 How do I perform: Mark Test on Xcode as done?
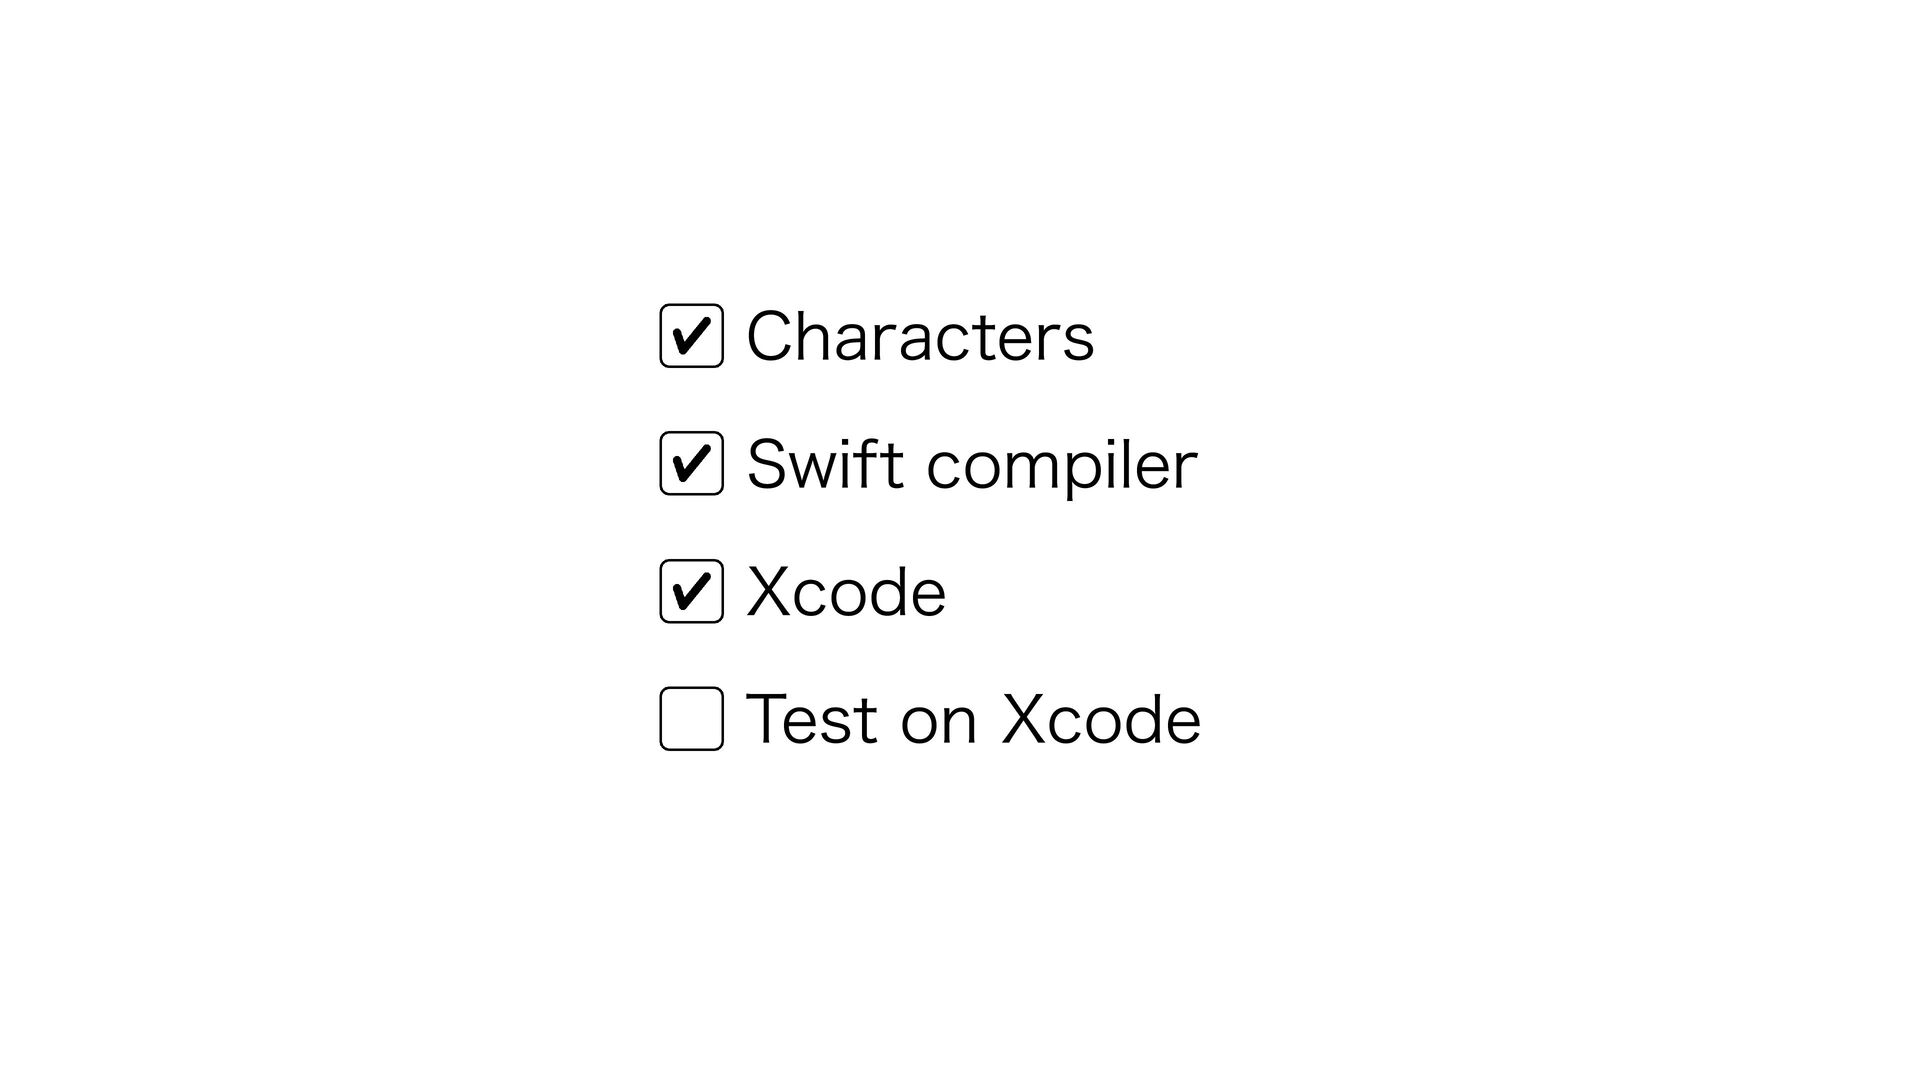[x=691, y=719]
